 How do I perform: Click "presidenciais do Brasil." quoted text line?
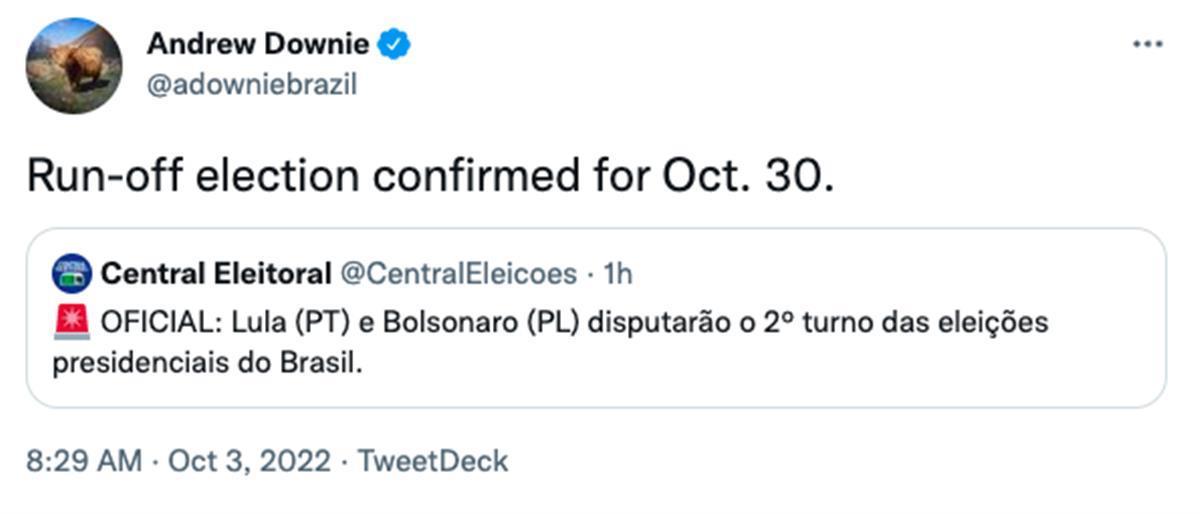(x=205, y=362)
